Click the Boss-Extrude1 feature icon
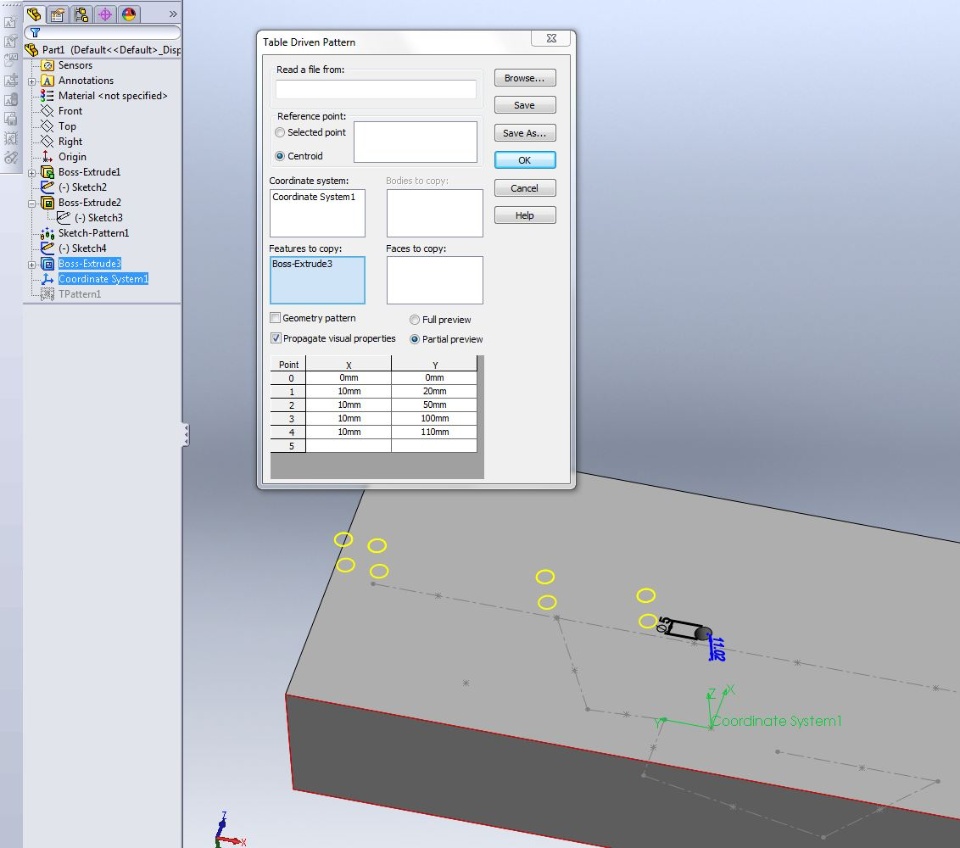This screenshot has width=960, height=848. (47, 172)
